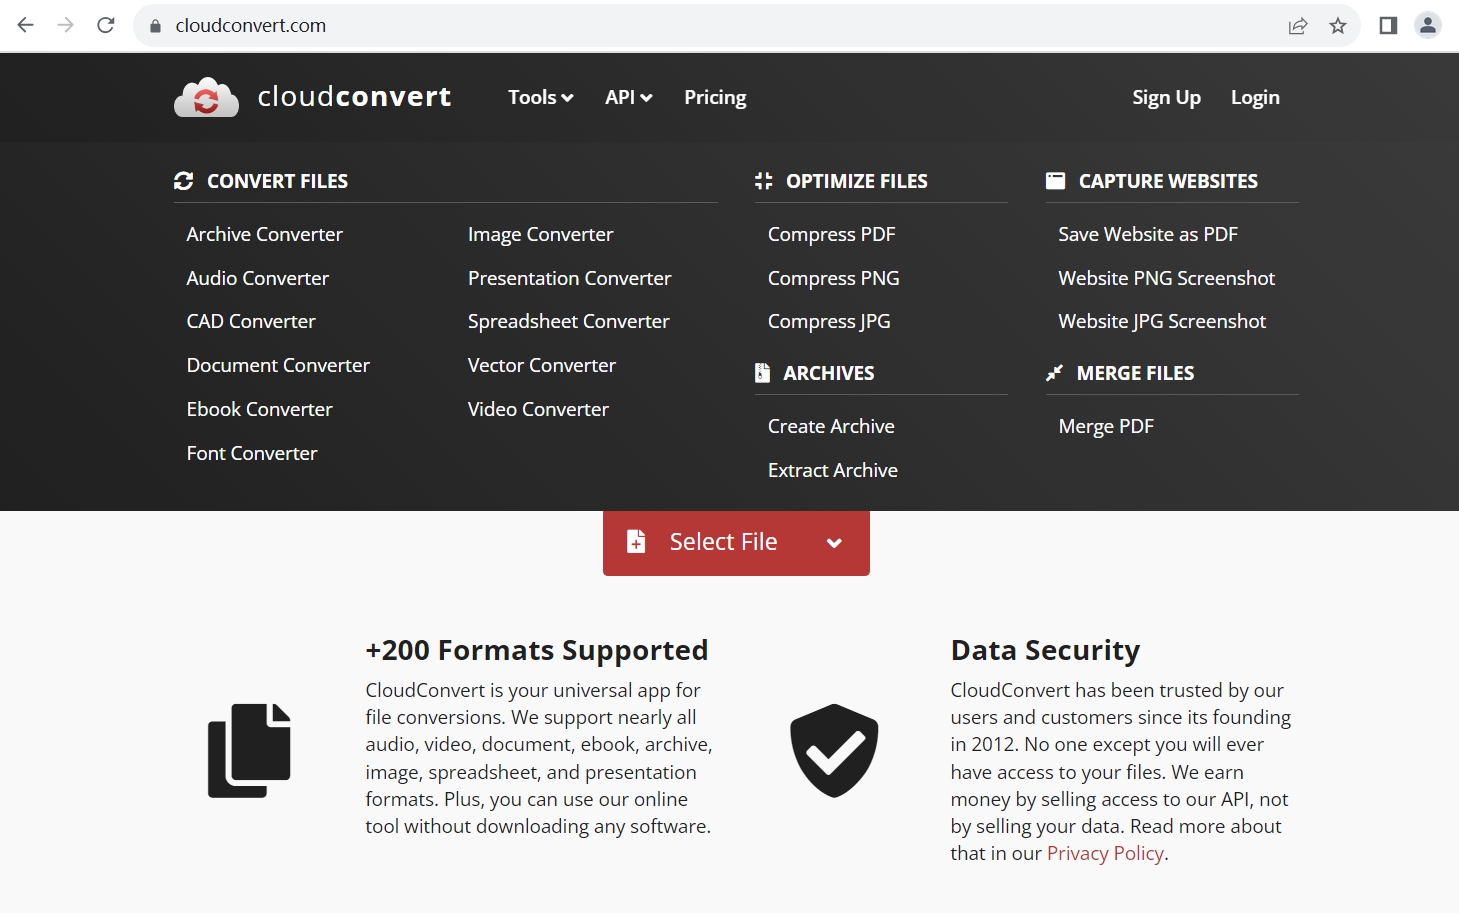Click the shield checkmark Data Security icon
The image size is (1459, 913).
coord(833,751)
